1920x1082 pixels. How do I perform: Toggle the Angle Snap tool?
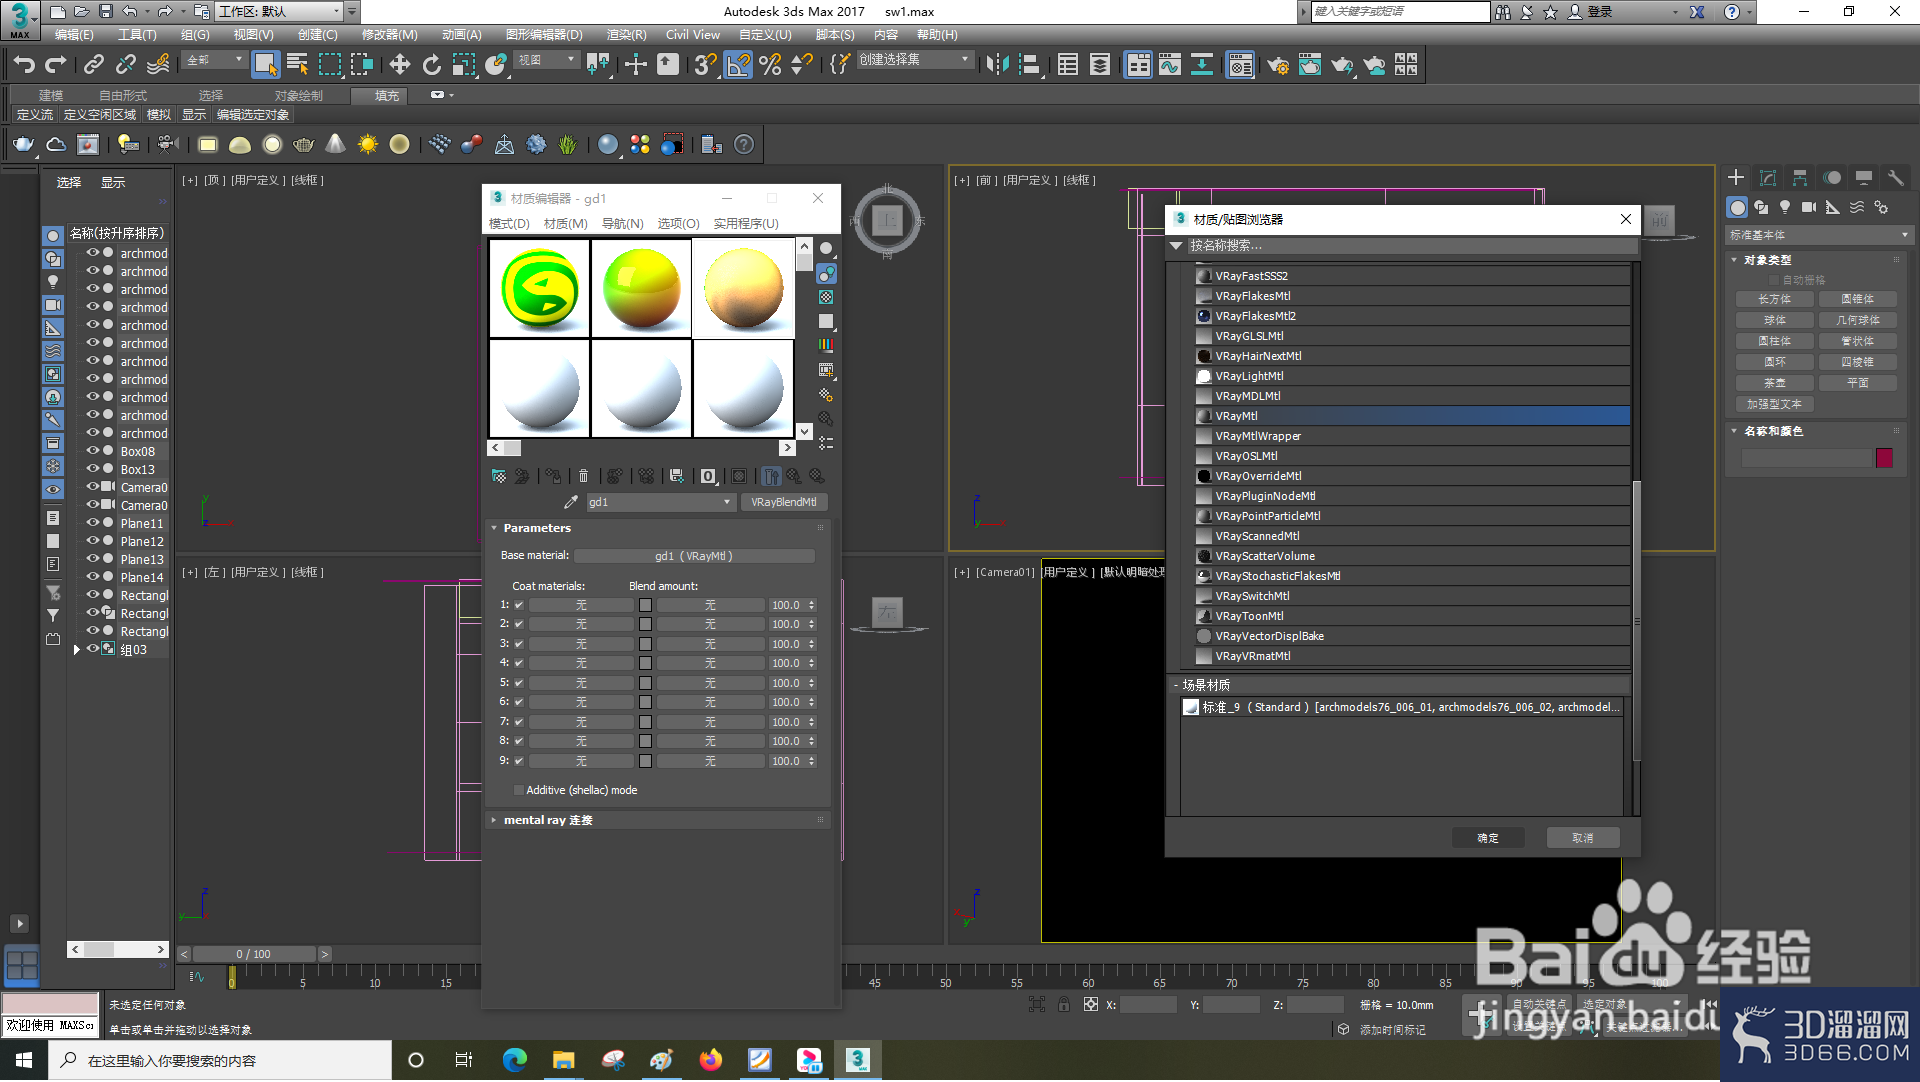[738, 65]
